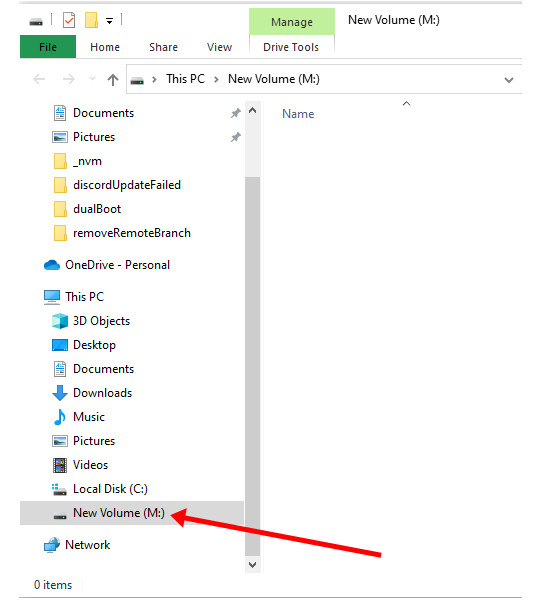Image resolution: width=557 pixels, height=604 pixels.
Task: Switch to the View ribbon tab
Action: tap(219, 47)
